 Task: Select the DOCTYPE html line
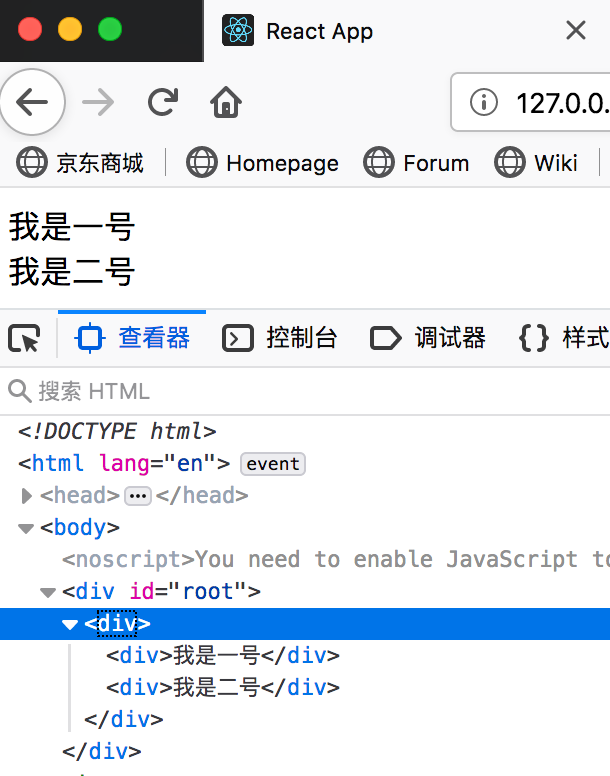point(117,431)
